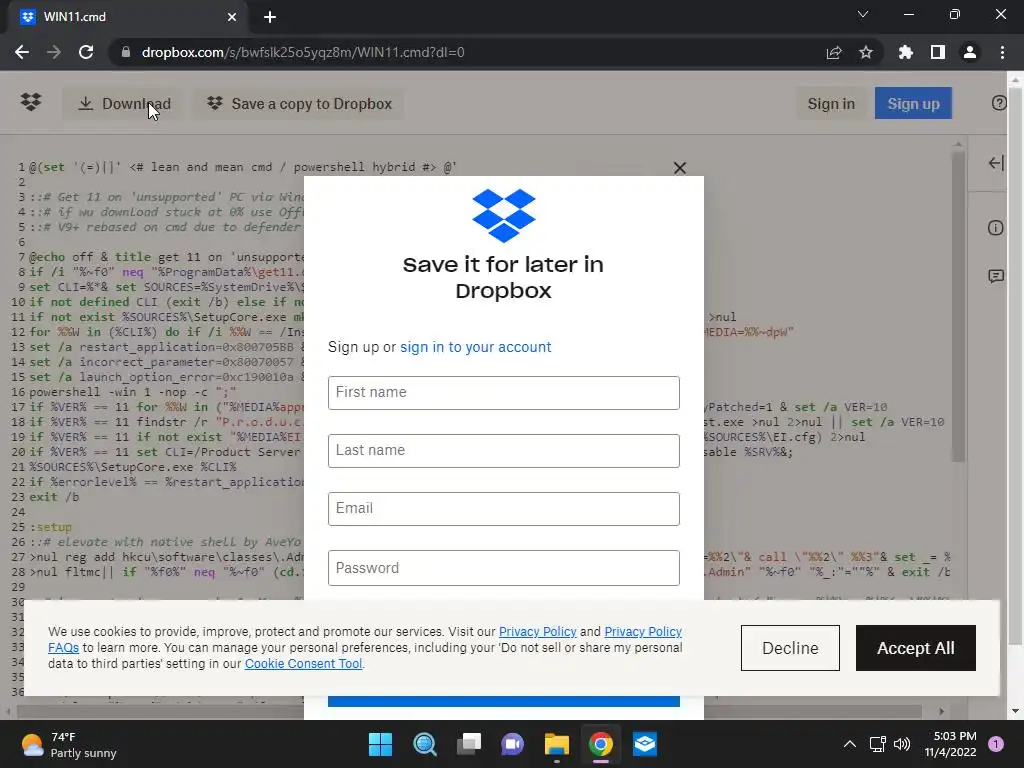Close the WIN11.cmd tab
The height and width of the screenshot is (768, 1024).
point(232,17)
